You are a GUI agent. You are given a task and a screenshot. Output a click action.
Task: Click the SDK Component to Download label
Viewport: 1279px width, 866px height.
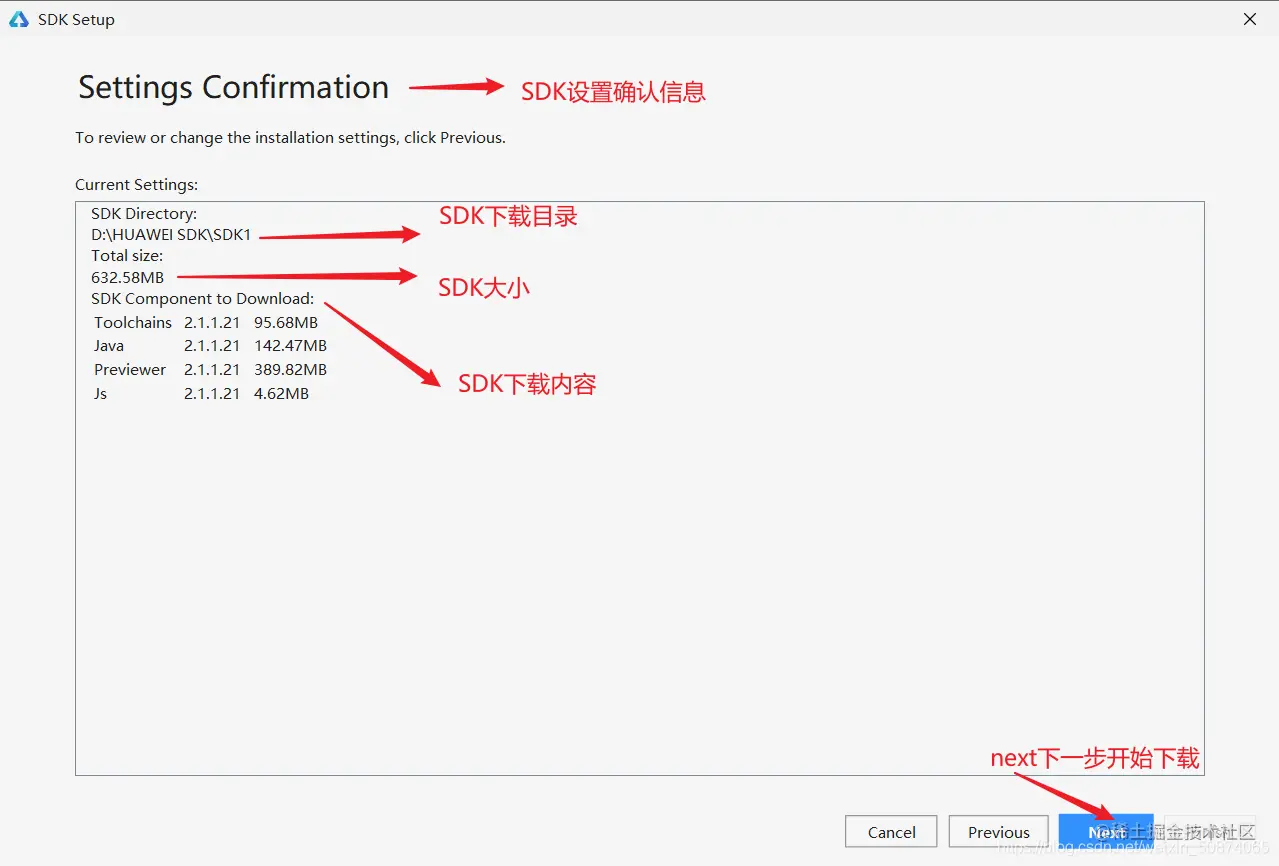203,298
